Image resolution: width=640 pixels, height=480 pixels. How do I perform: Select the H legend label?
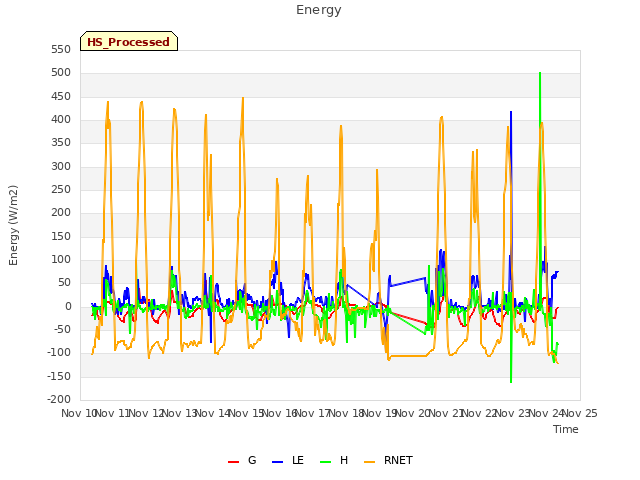coord(344,460)
